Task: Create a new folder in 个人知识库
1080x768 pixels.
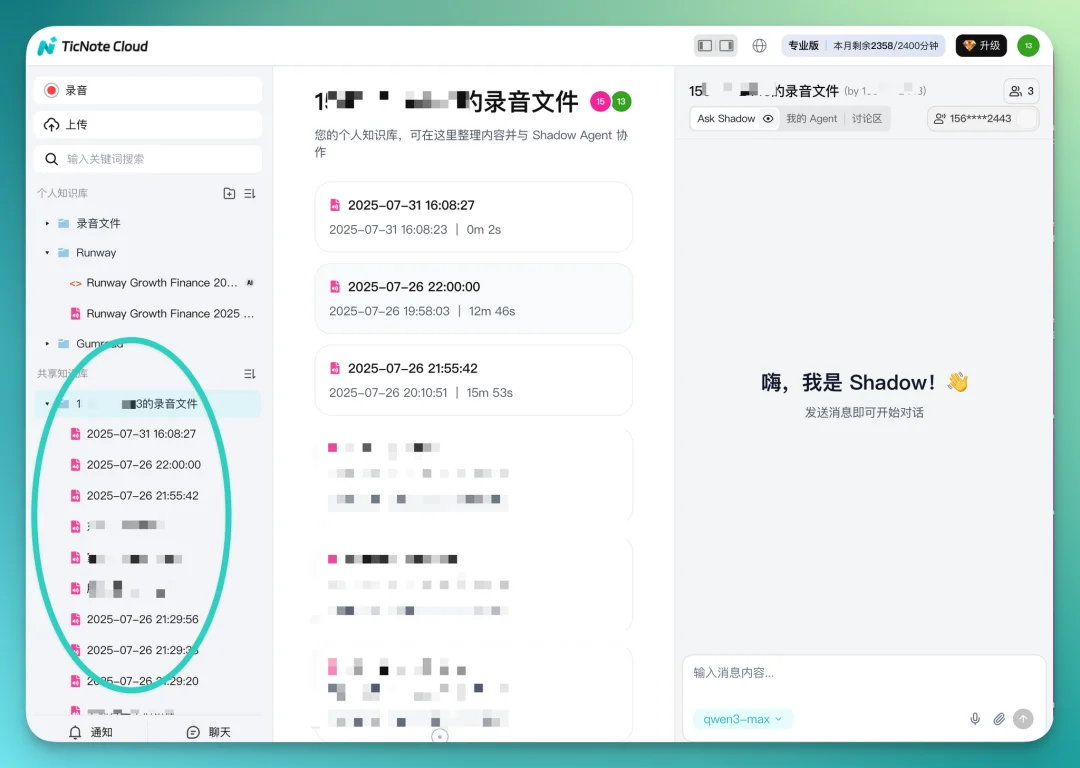Action: 228,192
